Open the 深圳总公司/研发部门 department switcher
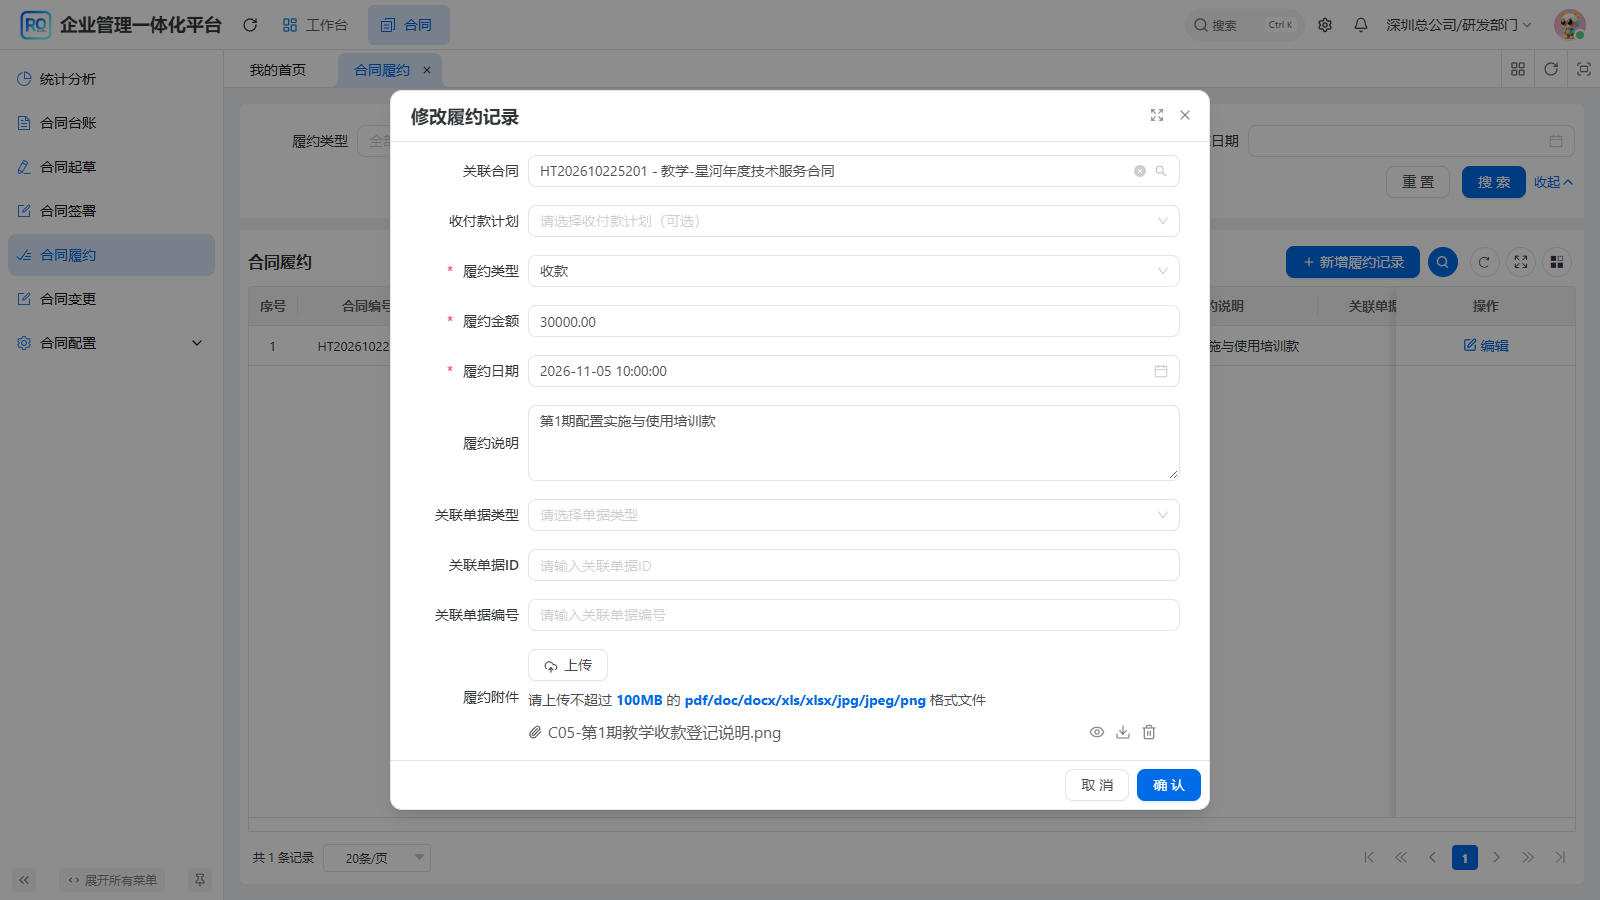Viewport: 1600px width, 900px height. point(1458,25)
